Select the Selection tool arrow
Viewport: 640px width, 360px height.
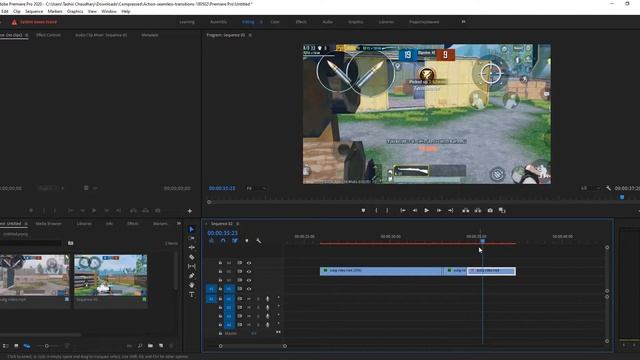tap(191, 229)
